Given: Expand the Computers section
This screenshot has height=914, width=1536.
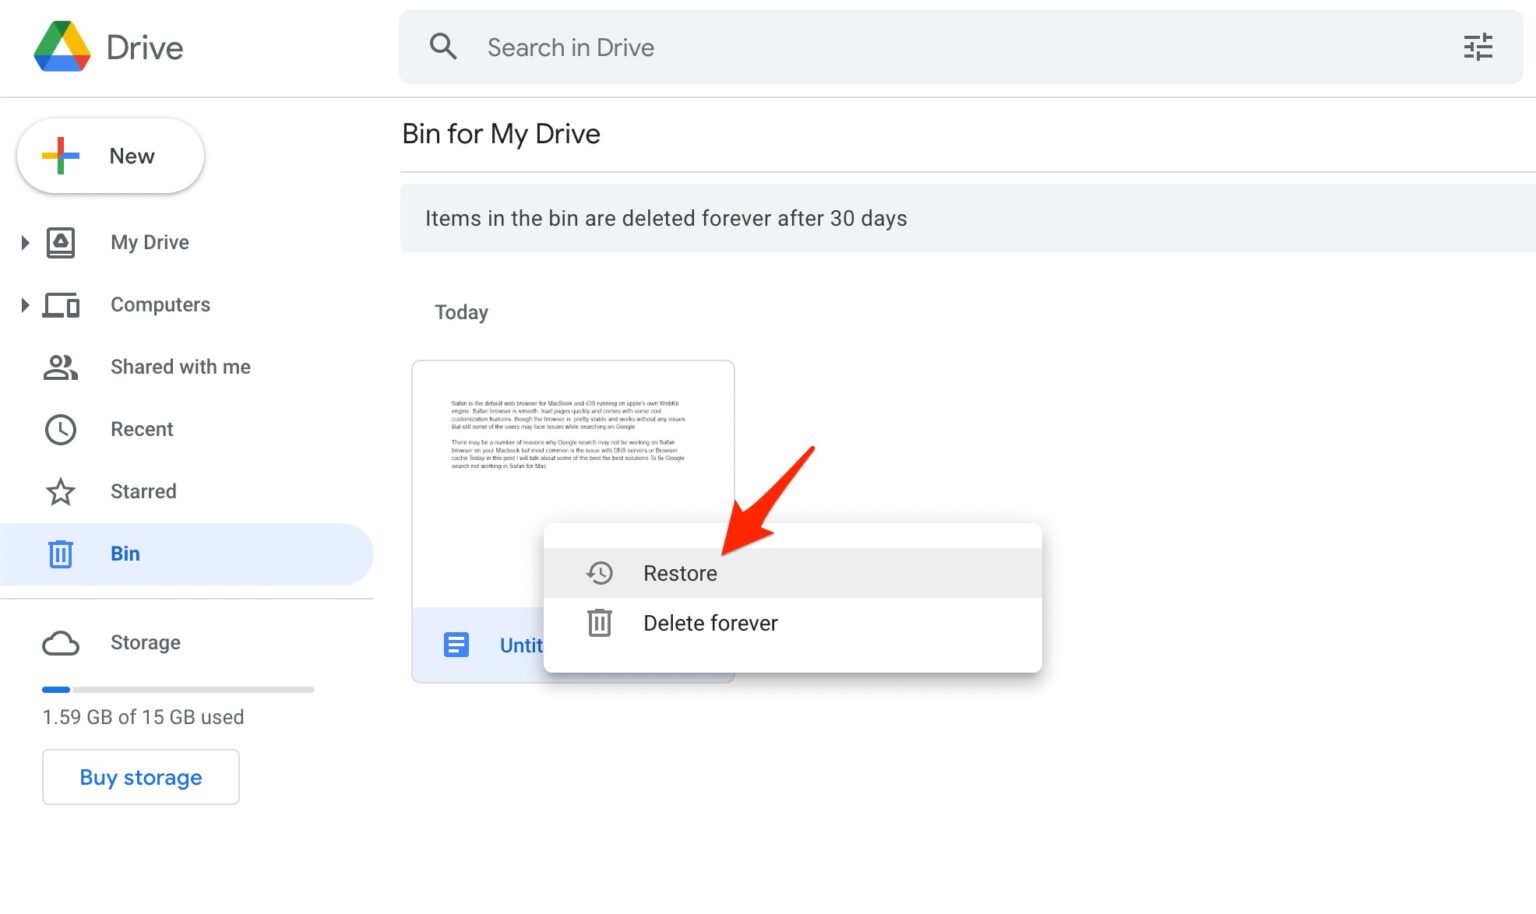Looking at the screenshot, I should [24, 304].
